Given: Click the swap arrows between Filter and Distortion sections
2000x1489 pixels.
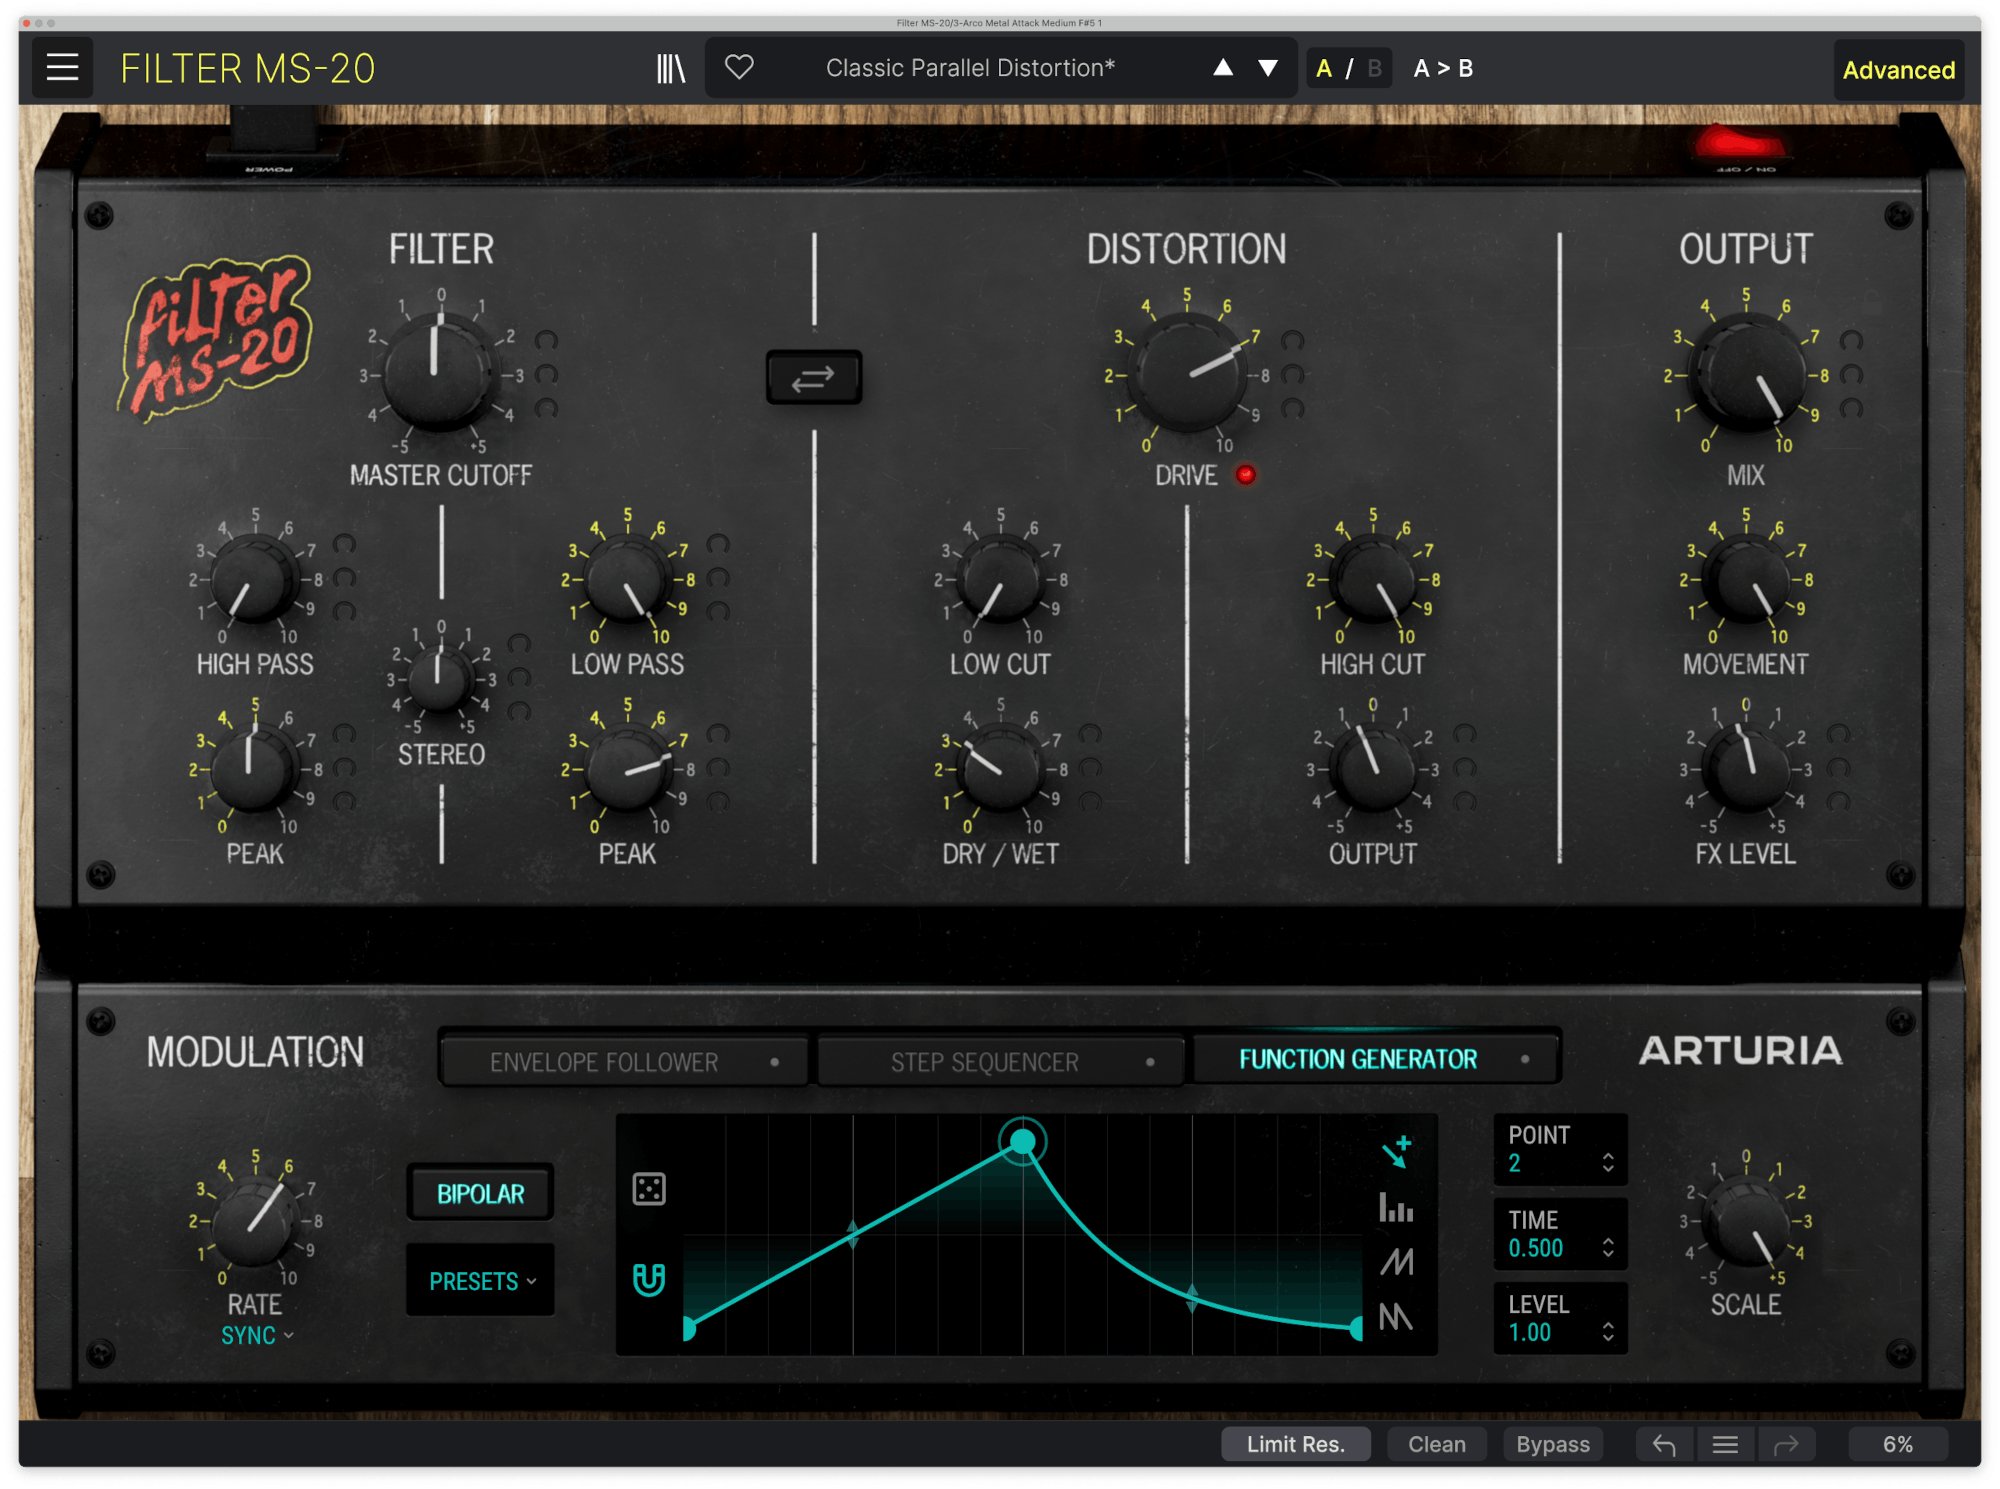Looking at the screenshot, I should point(813,377).
